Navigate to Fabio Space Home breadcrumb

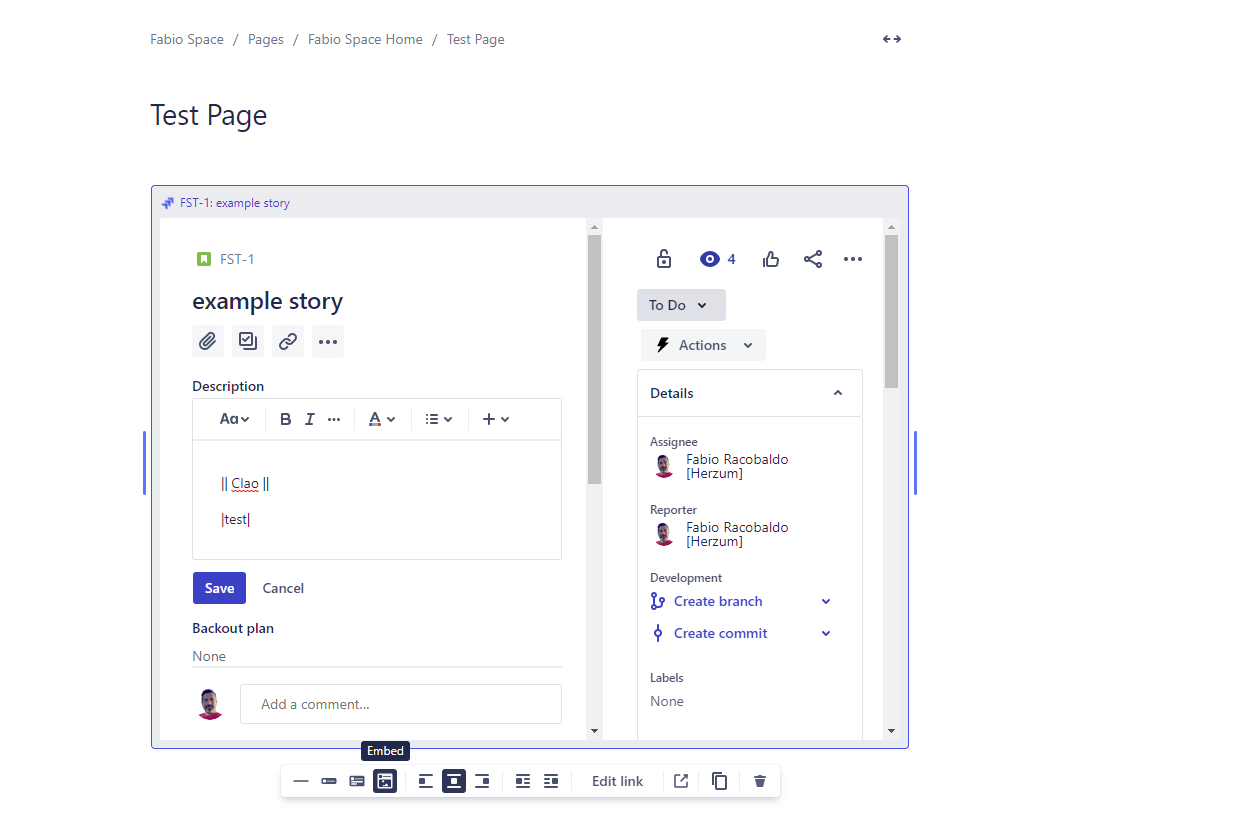[365, 39]
